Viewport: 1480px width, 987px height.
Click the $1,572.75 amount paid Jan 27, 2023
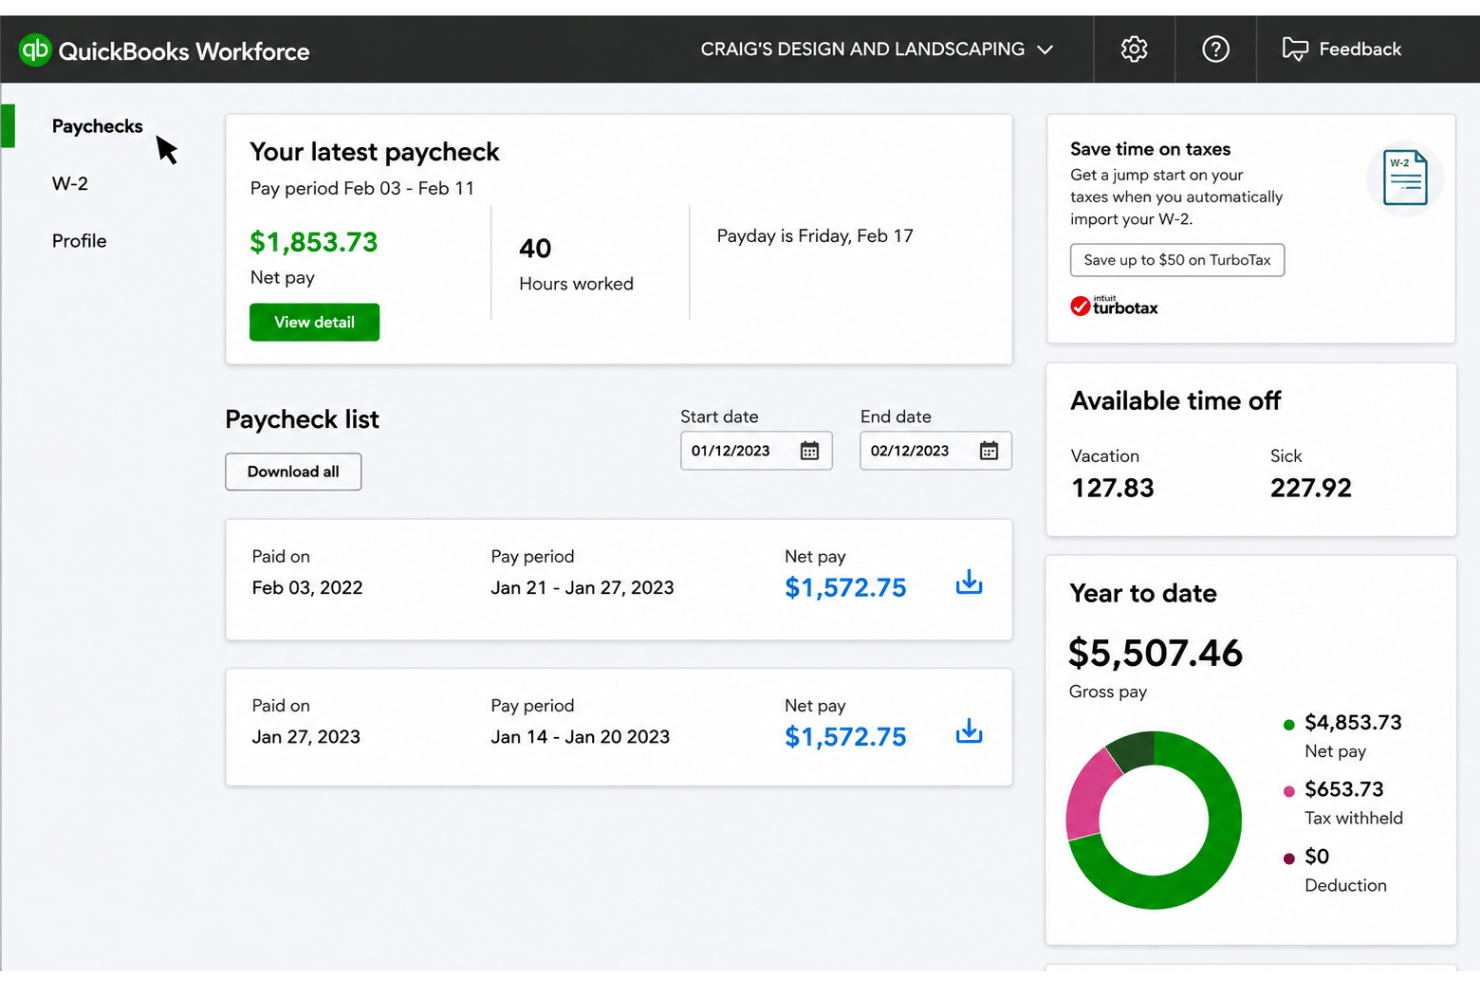(845, 737)
